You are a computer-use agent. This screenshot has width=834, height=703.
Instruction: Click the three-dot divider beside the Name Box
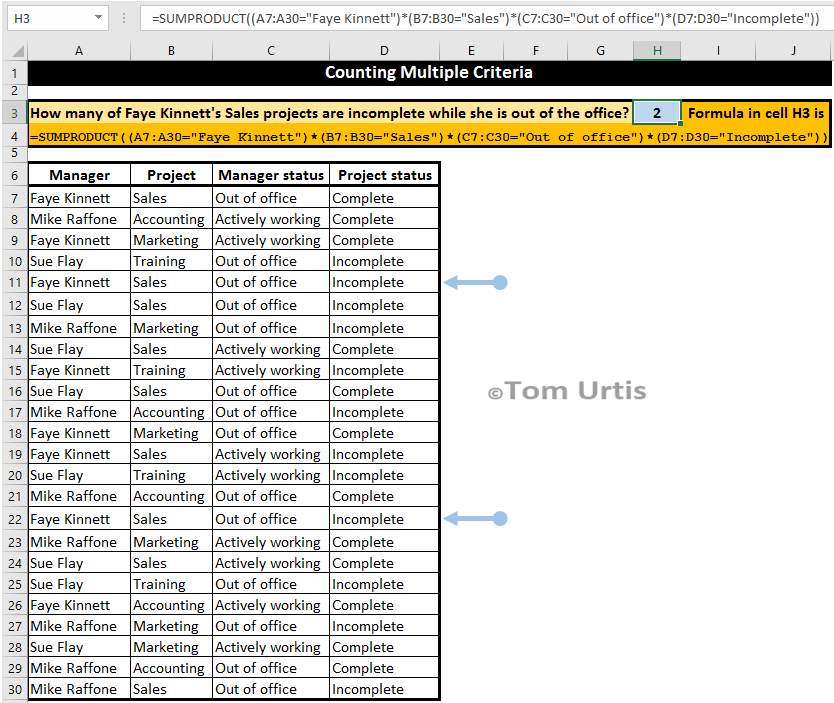122,19
